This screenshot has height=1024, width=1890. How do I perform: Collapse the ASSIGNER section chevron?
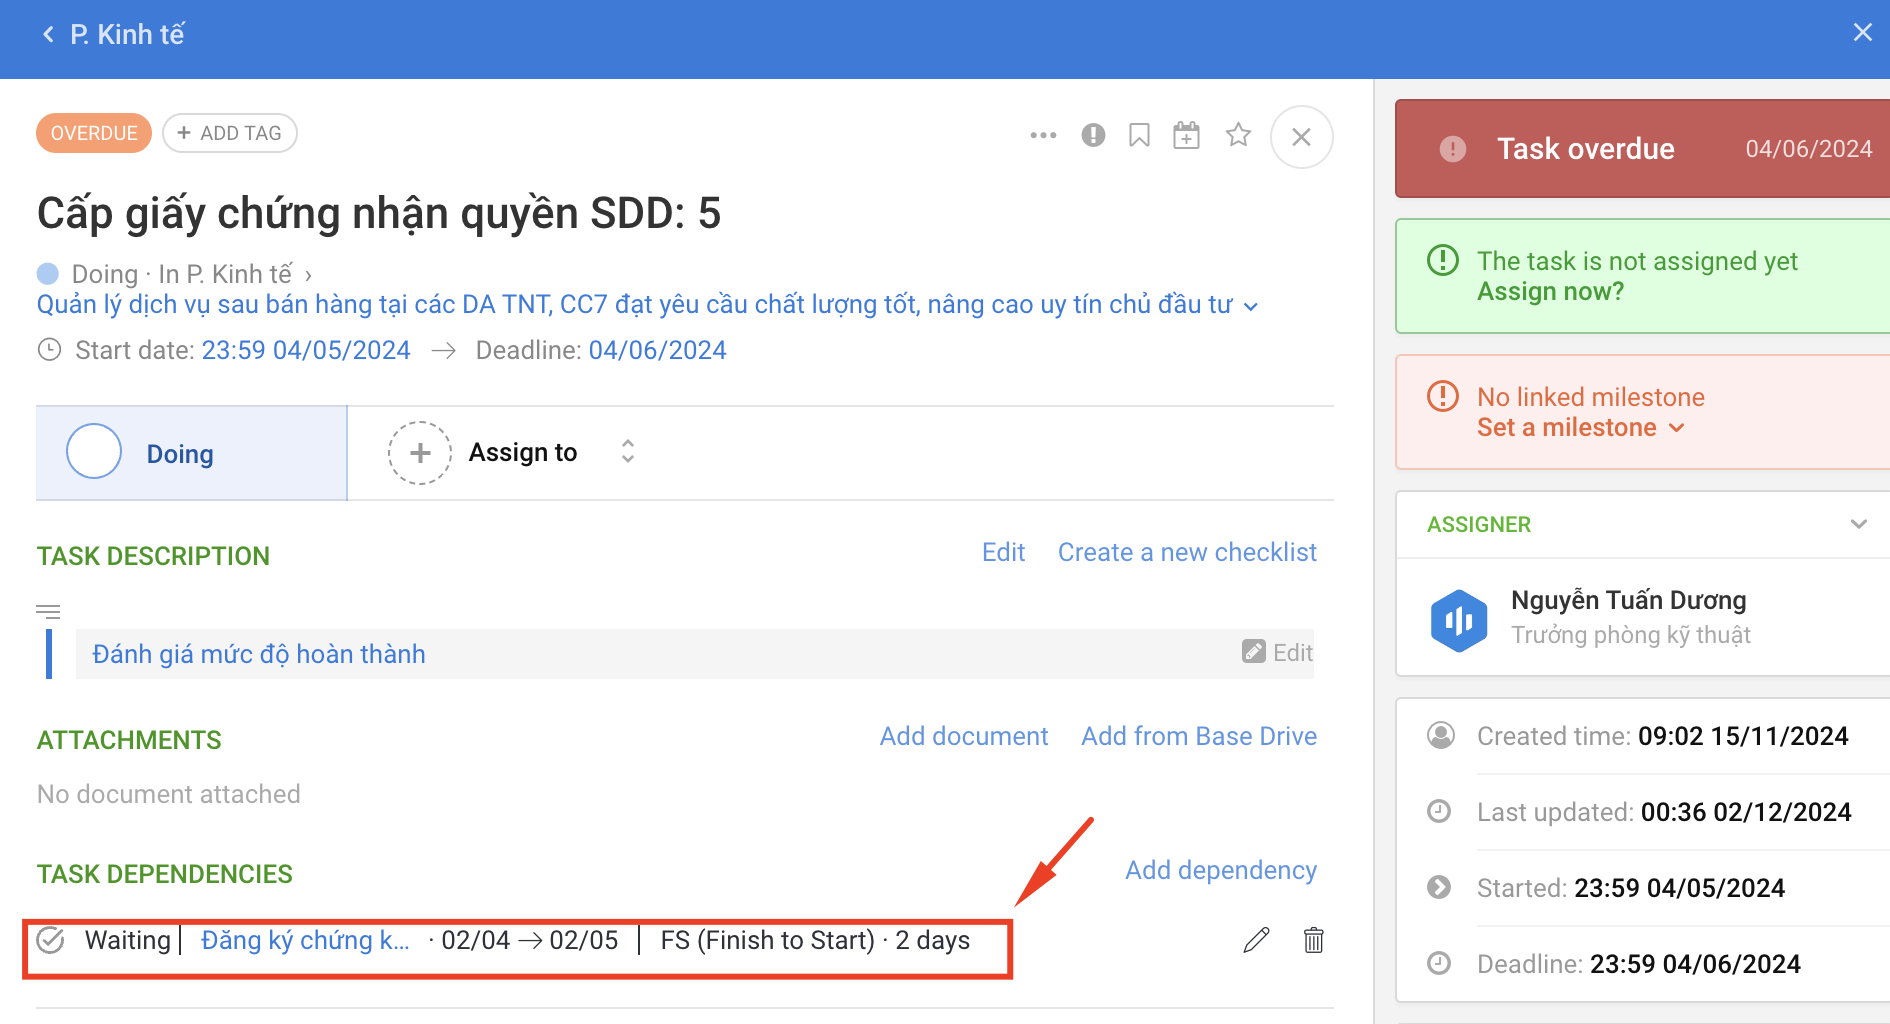pos(1859,524)
